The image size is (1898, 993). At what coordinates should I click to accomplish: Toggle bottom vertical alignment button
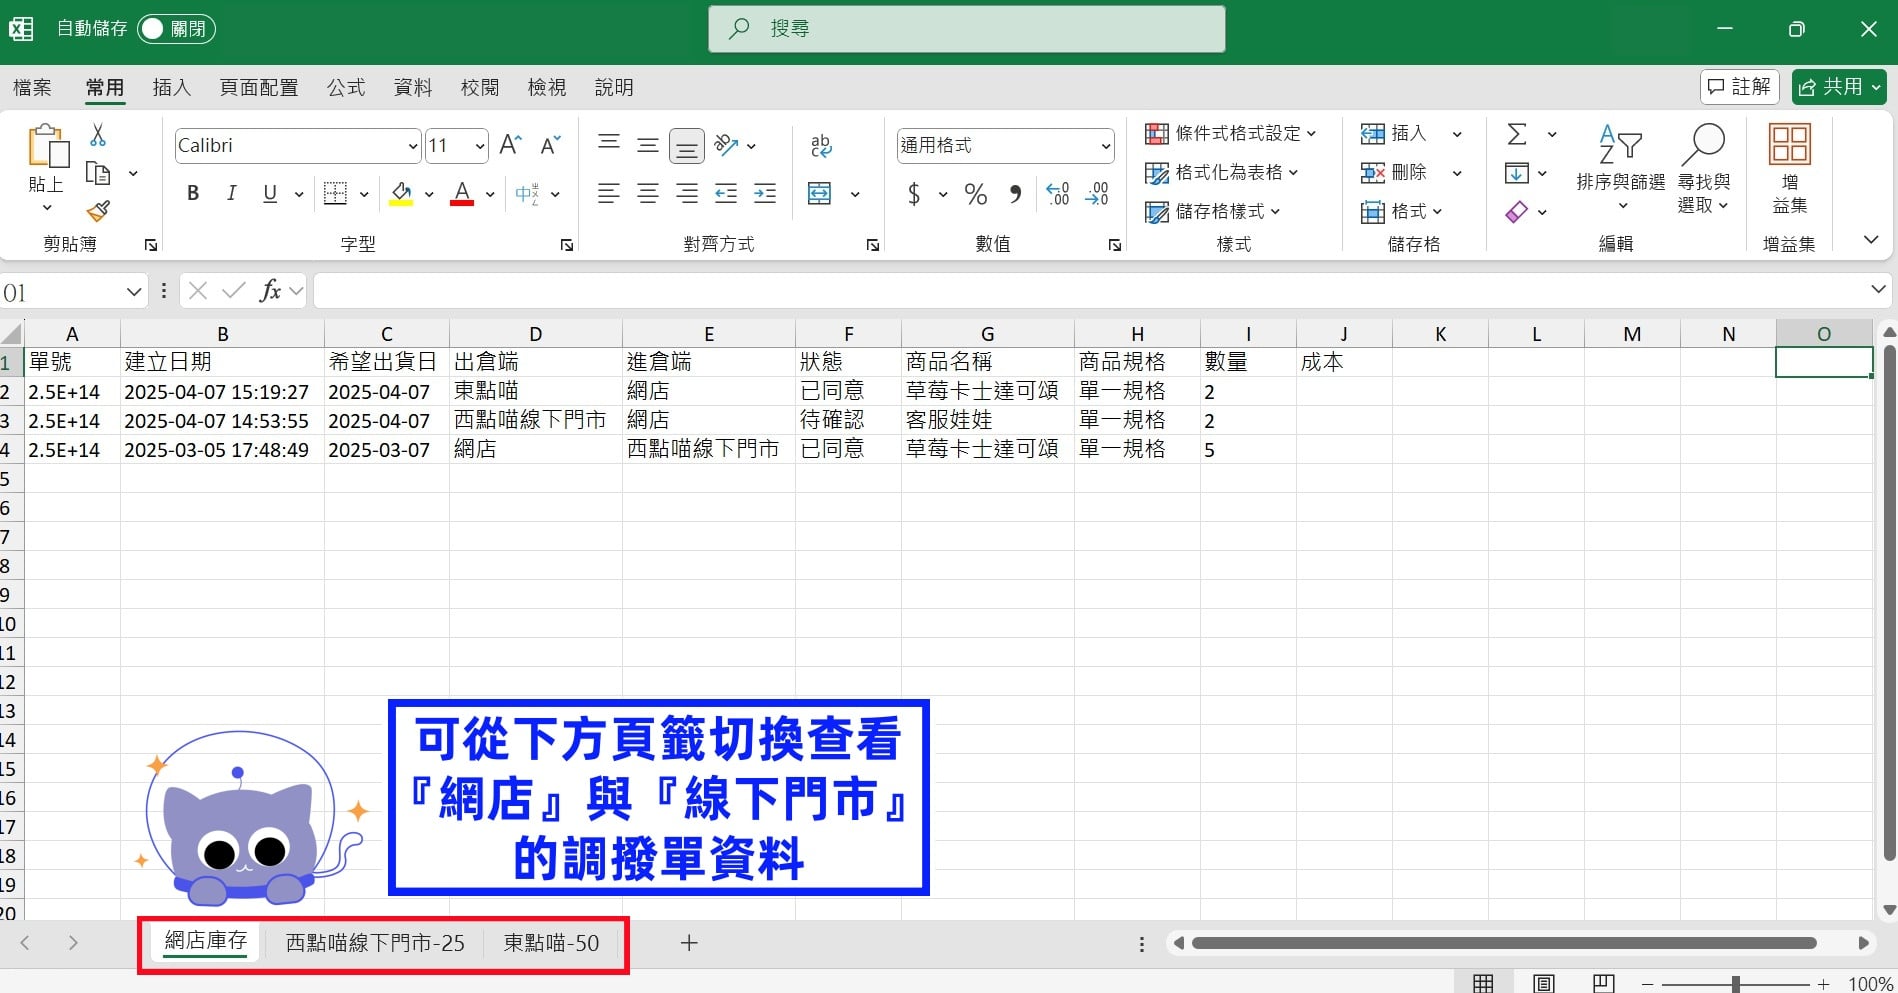pyautogui.click(x=687, y=146)
